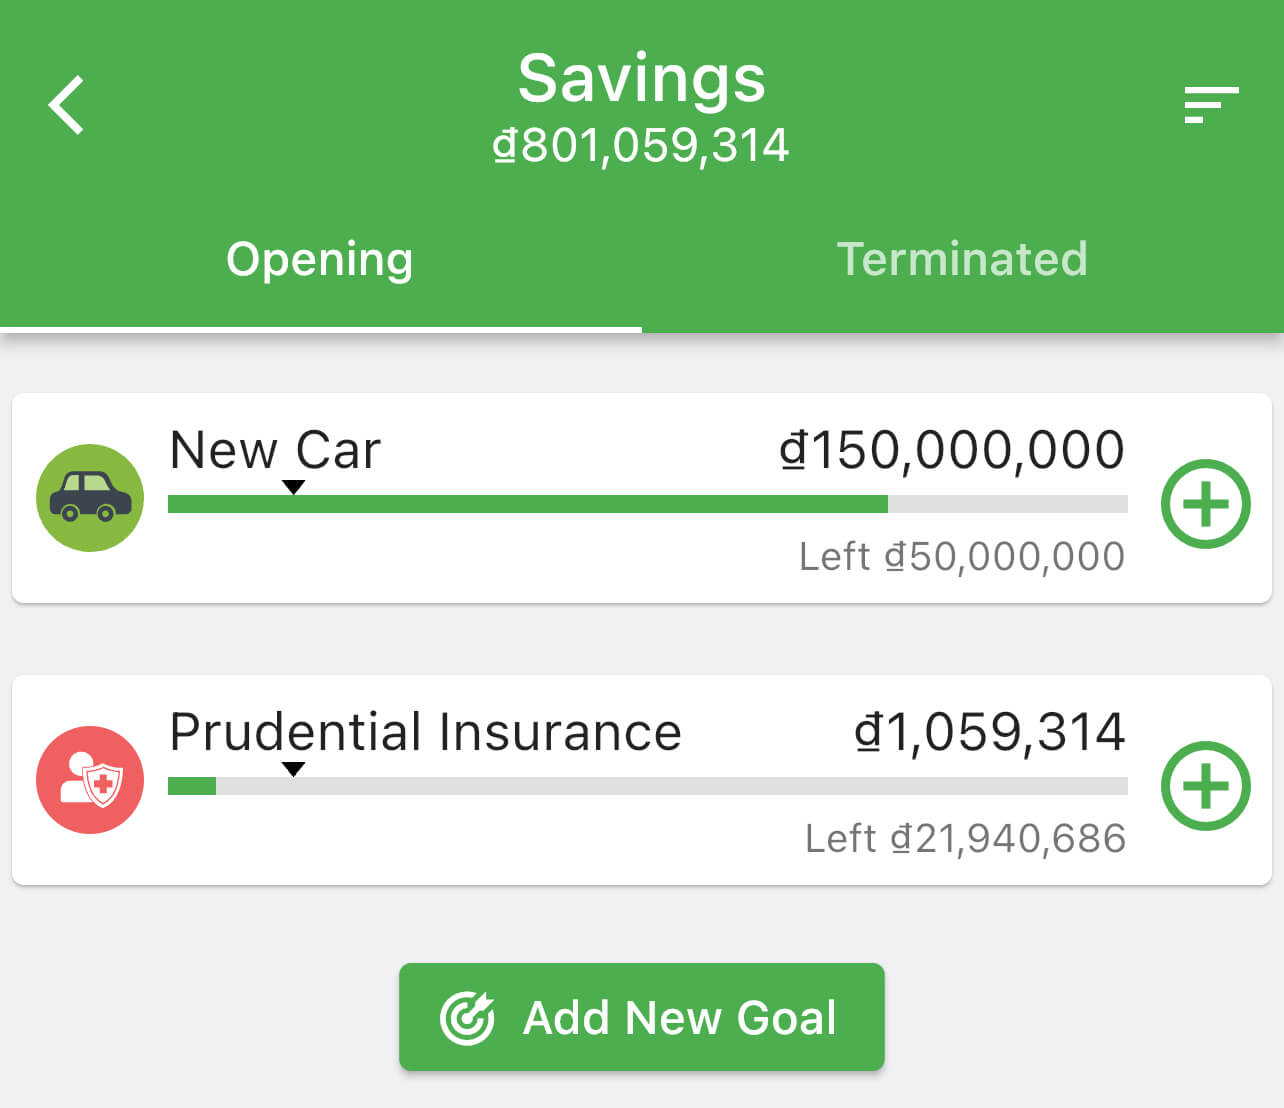Add money to New Car goal
This screenshot has height=1108, width=1284.
coord(1205,504)
